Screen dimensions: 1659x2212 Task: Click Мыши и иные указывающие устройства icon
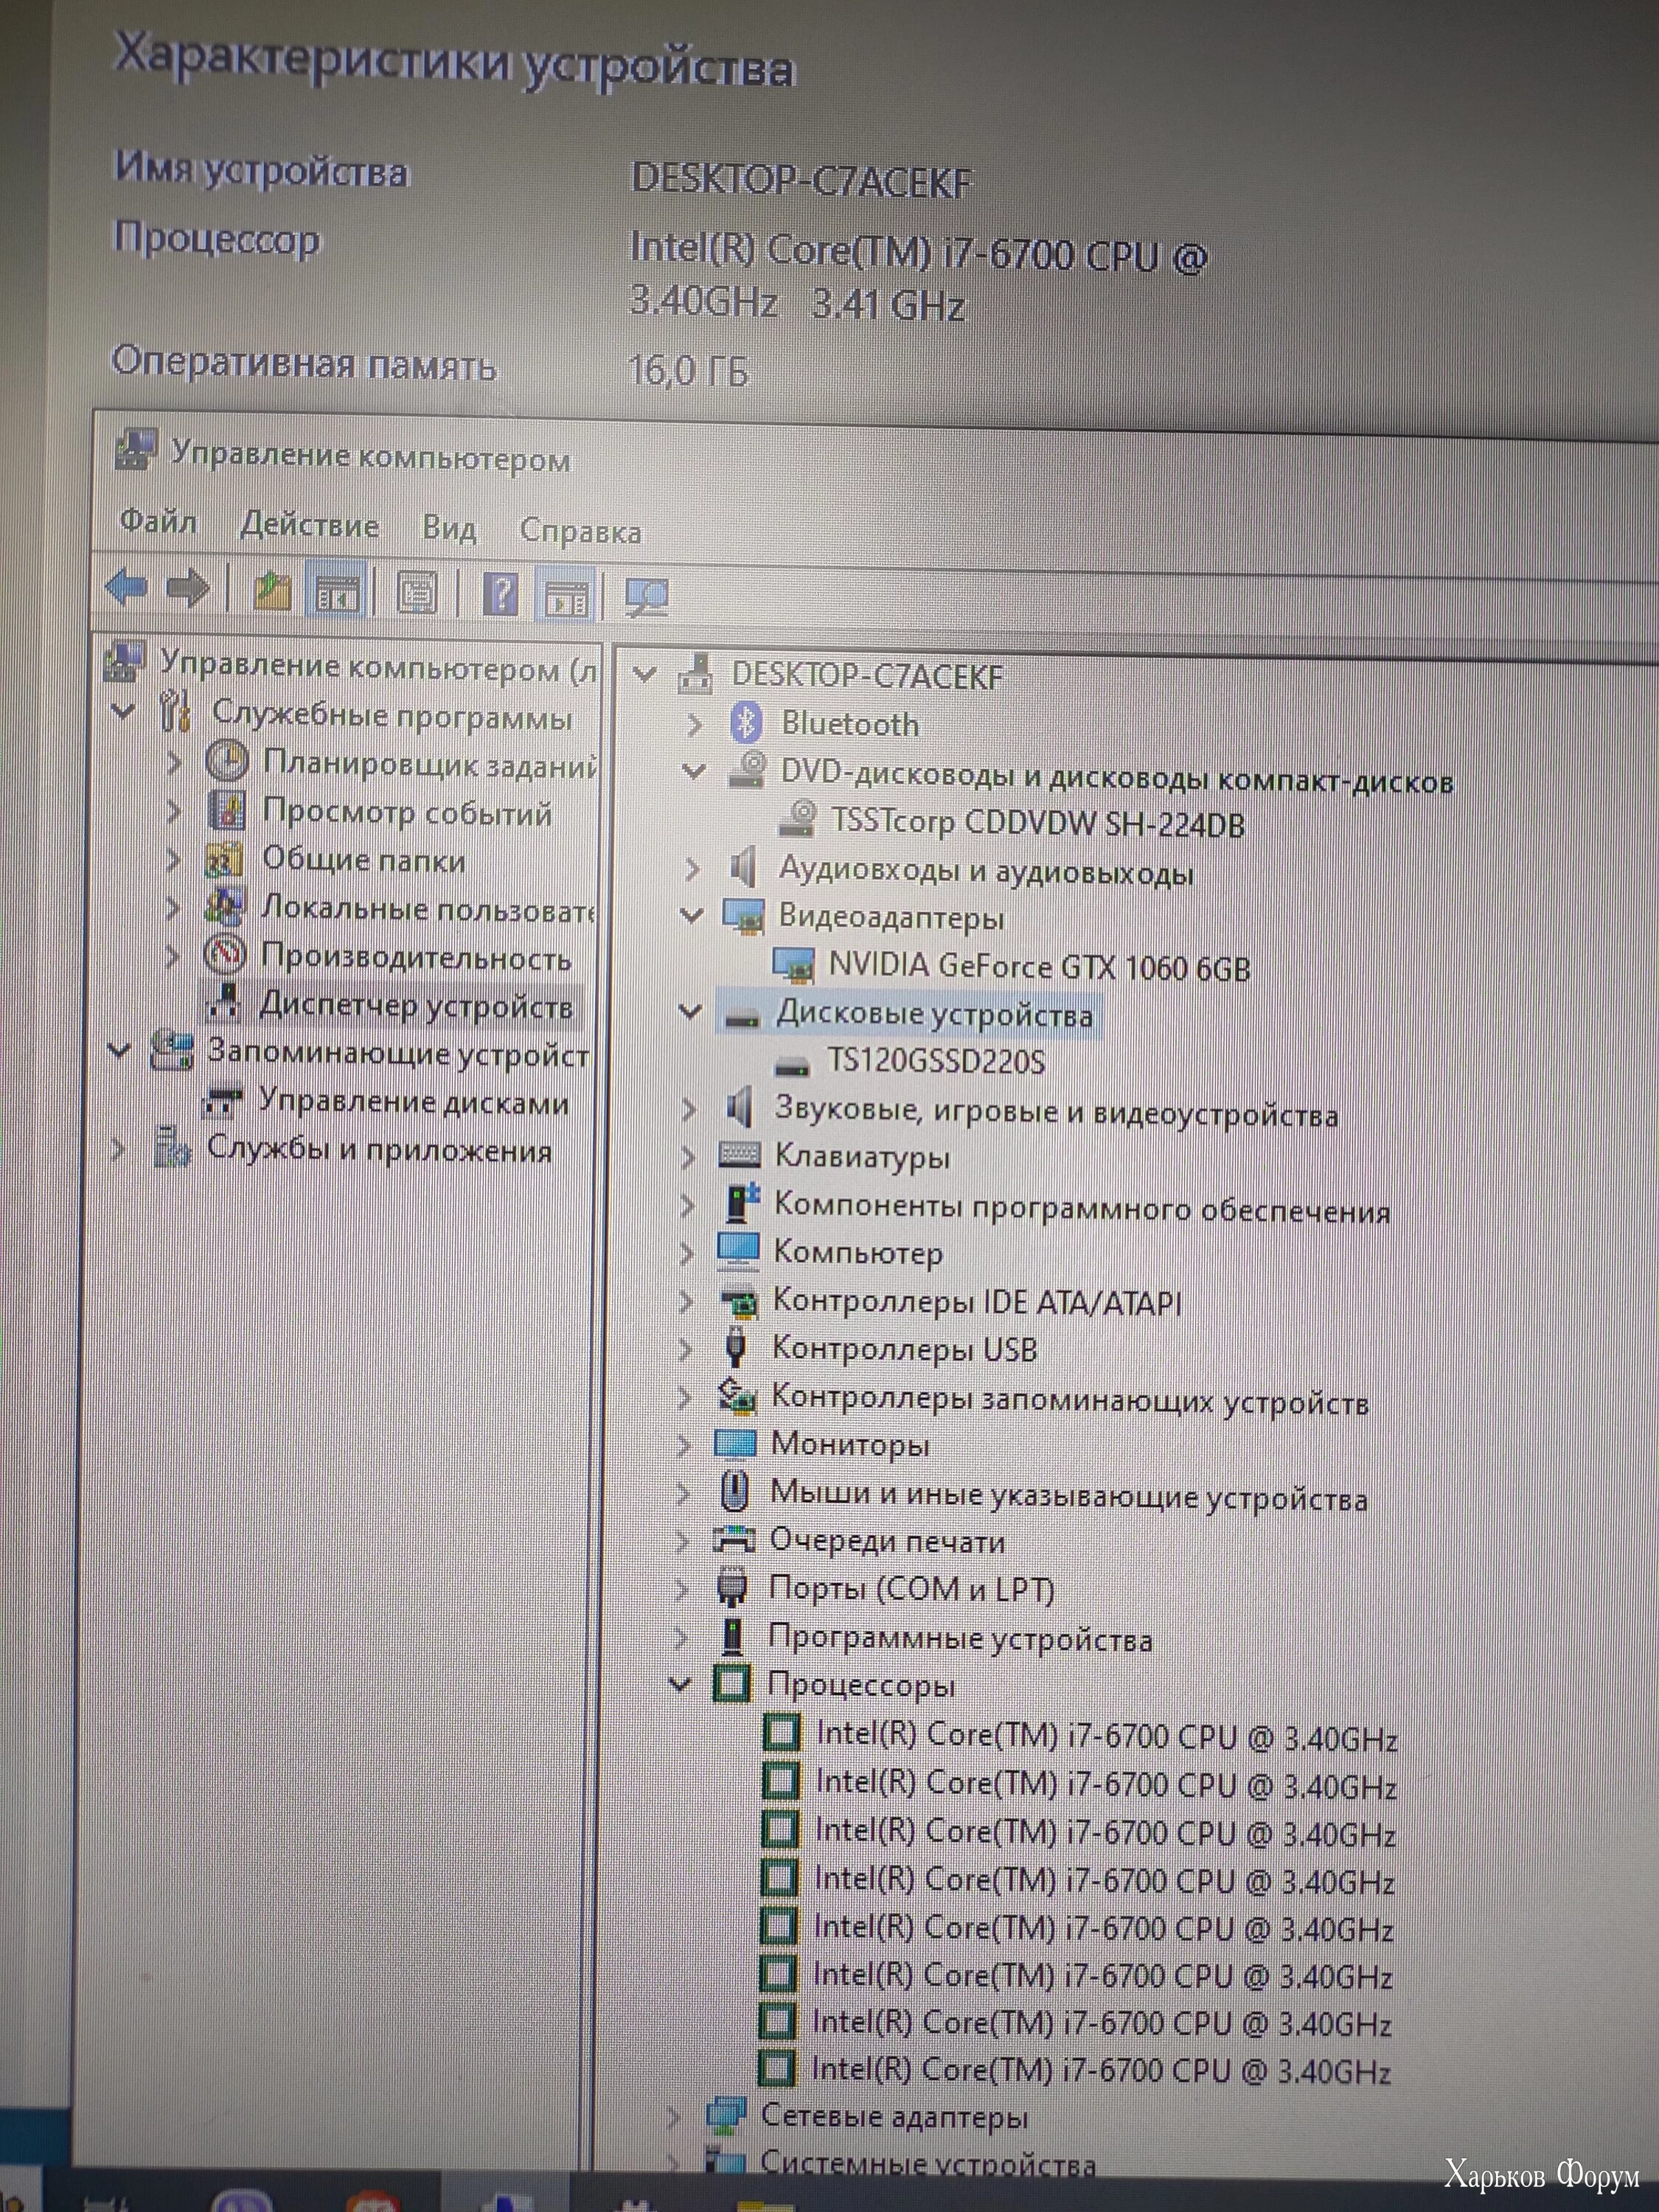coord(734,1491)
